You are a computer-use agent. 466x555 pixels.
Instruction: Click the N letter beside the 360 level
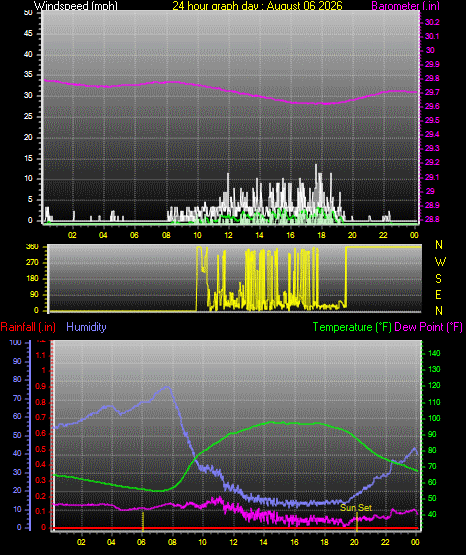pyautogui.click(x=439, y=245)
